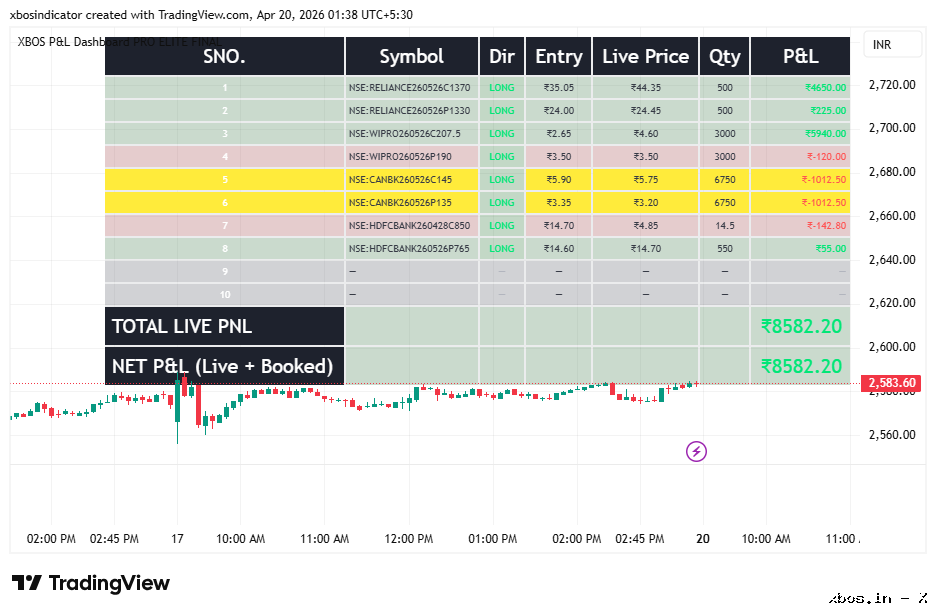Click the TradingView logo
Image resolution: width=936 pixels, height=613 pixels.
point(91,583)
